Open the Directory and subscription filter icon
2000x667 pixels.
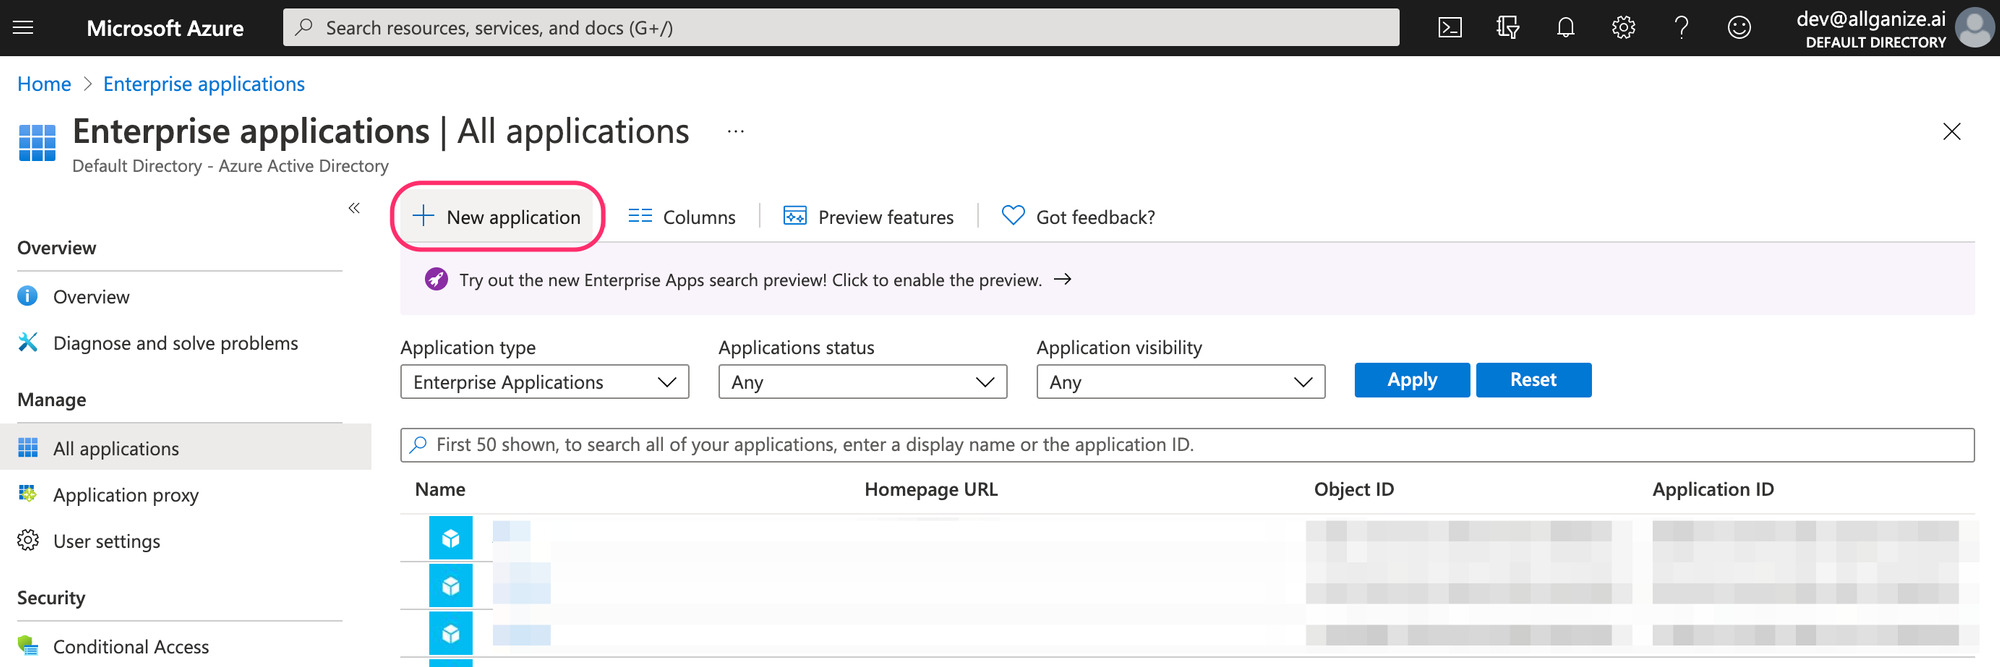[1508, 28]
